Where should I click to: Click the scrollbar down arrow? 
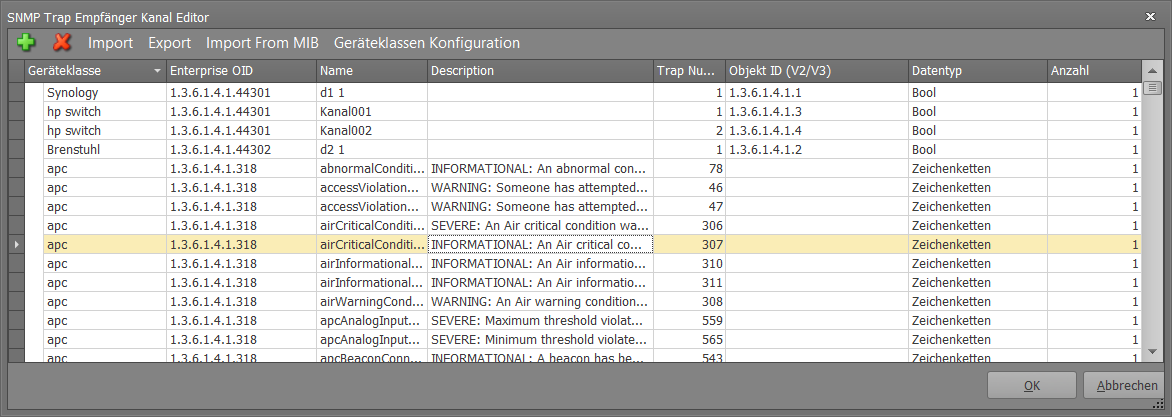(1152, 351)
